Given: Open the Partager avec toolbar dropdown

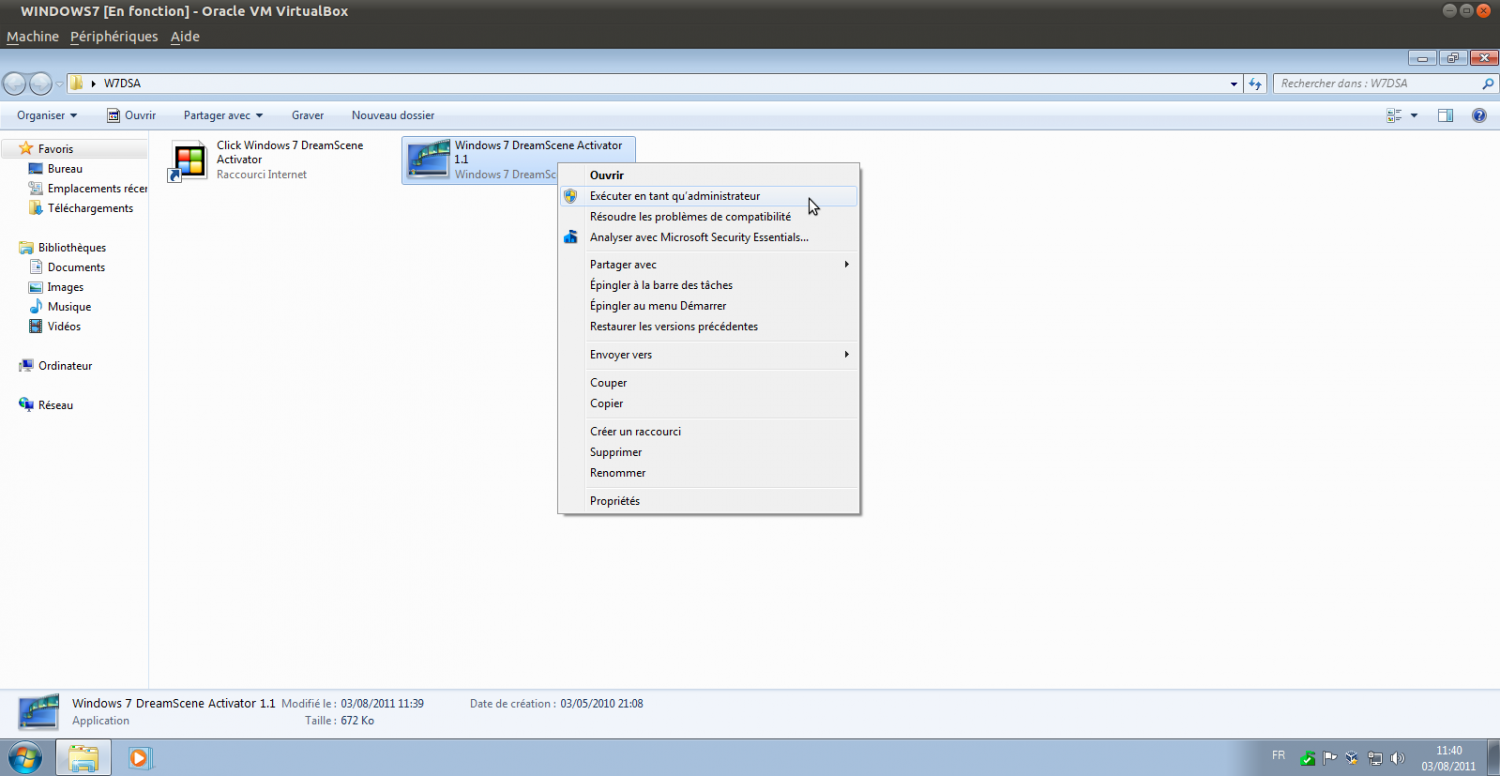Looking at the screenshot, I should tap(223, 115).
